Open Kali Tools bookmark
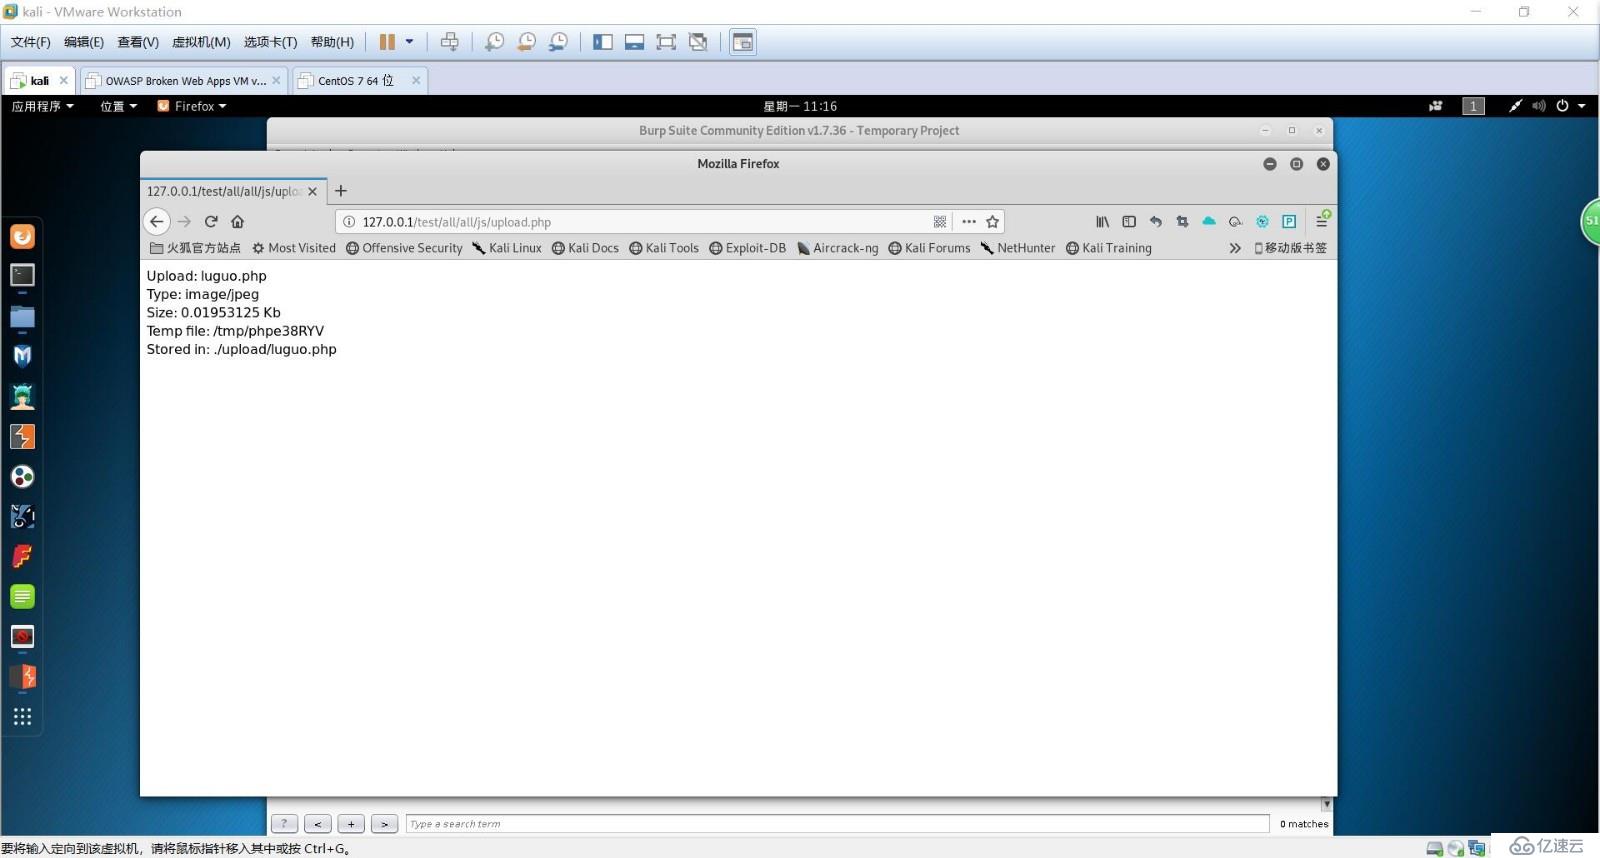Screen dimensions: 1600x858 [664, 248]
